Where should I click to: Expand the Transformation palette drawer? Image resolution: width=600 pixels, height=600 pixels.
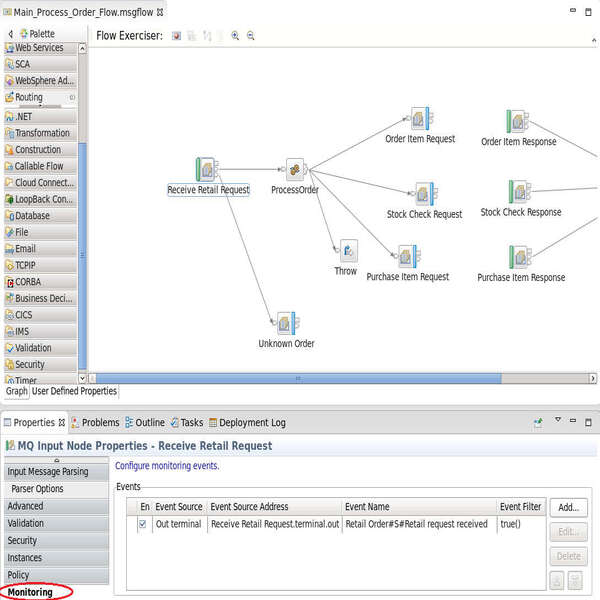(x=42, y=133)
